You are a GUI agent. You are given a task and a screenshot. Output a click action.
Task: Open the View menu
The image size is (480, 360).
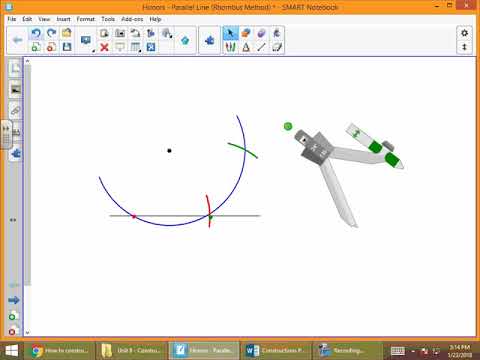click(44, 19)
